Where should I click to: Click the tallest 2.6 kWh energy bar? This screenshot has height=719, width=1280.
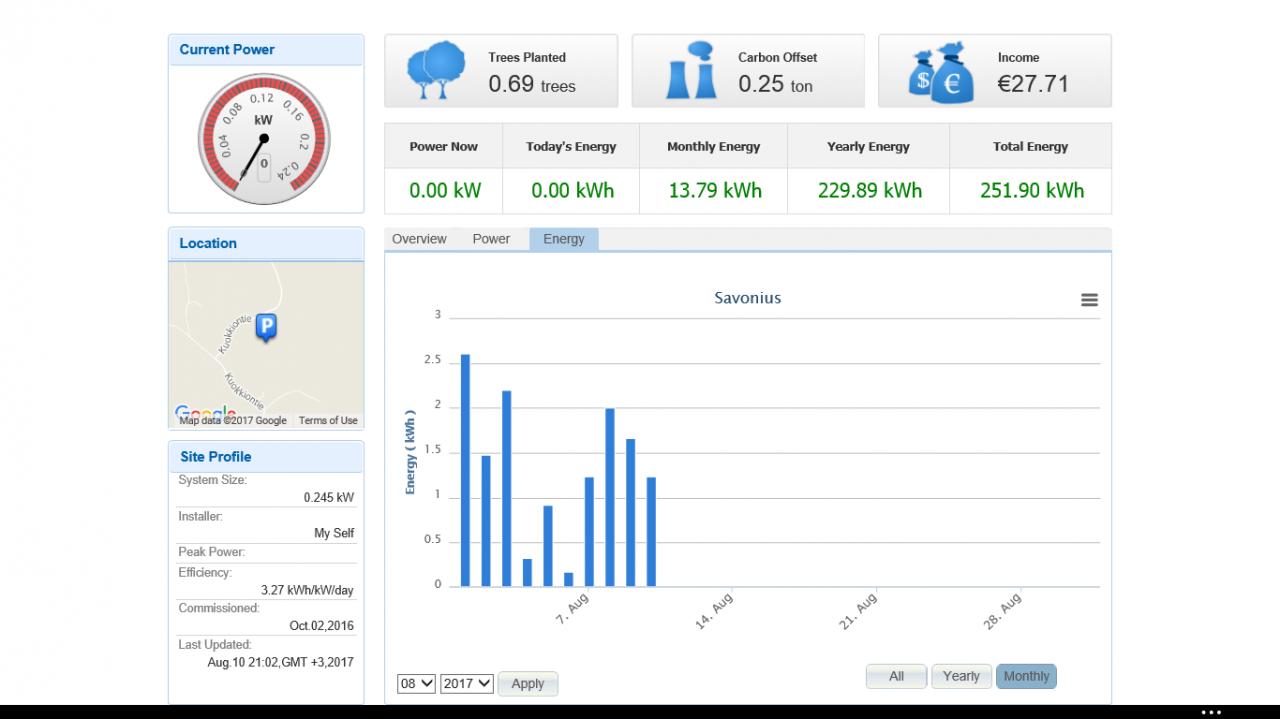tap(465, 470)
